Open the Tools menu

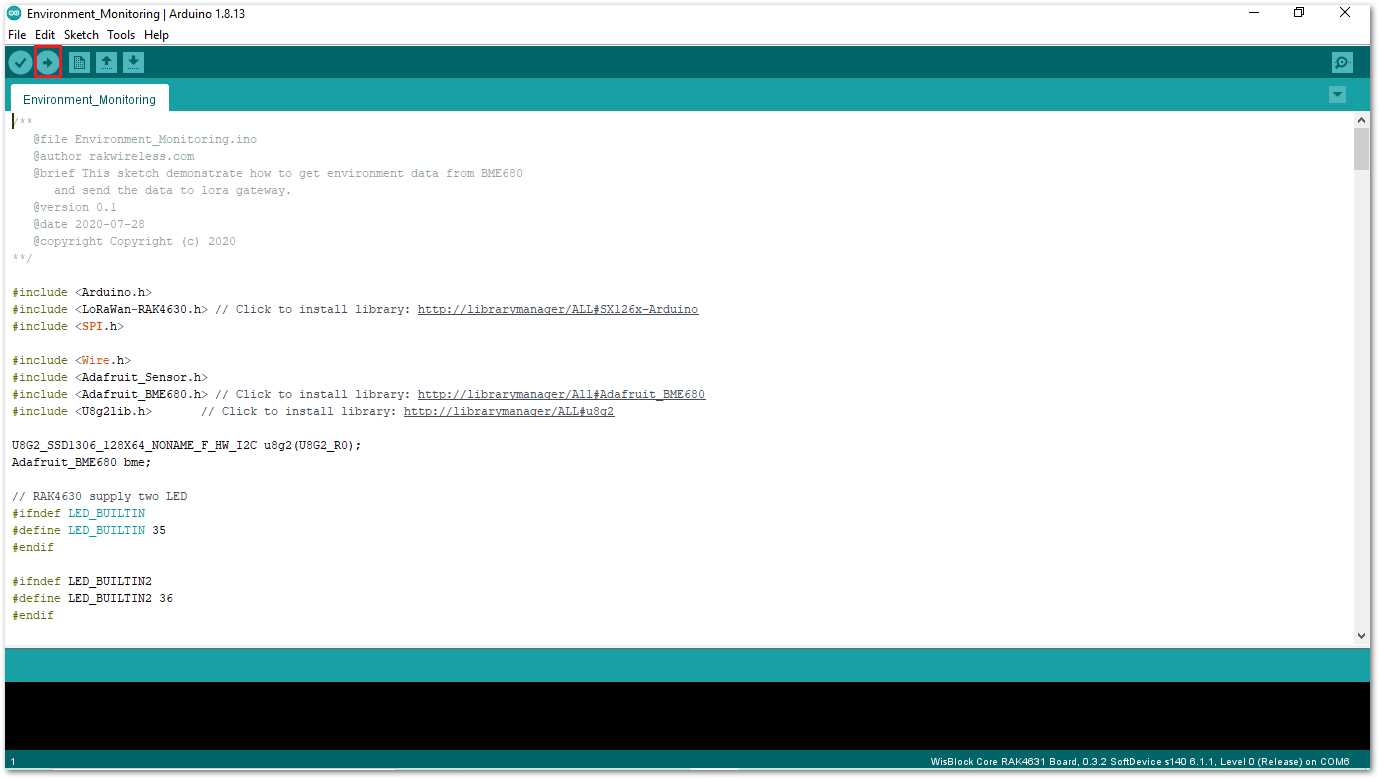tap(121, 35)
